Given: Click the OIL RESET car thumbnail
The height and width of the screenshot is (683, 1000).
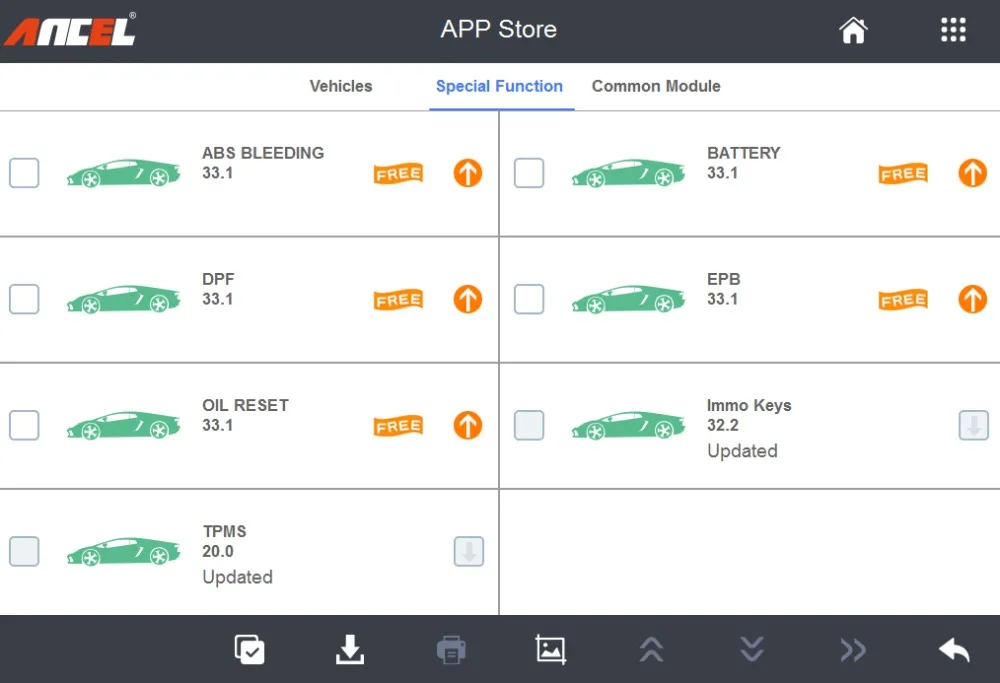Looking at the screenshot, I should click(123, 425).
